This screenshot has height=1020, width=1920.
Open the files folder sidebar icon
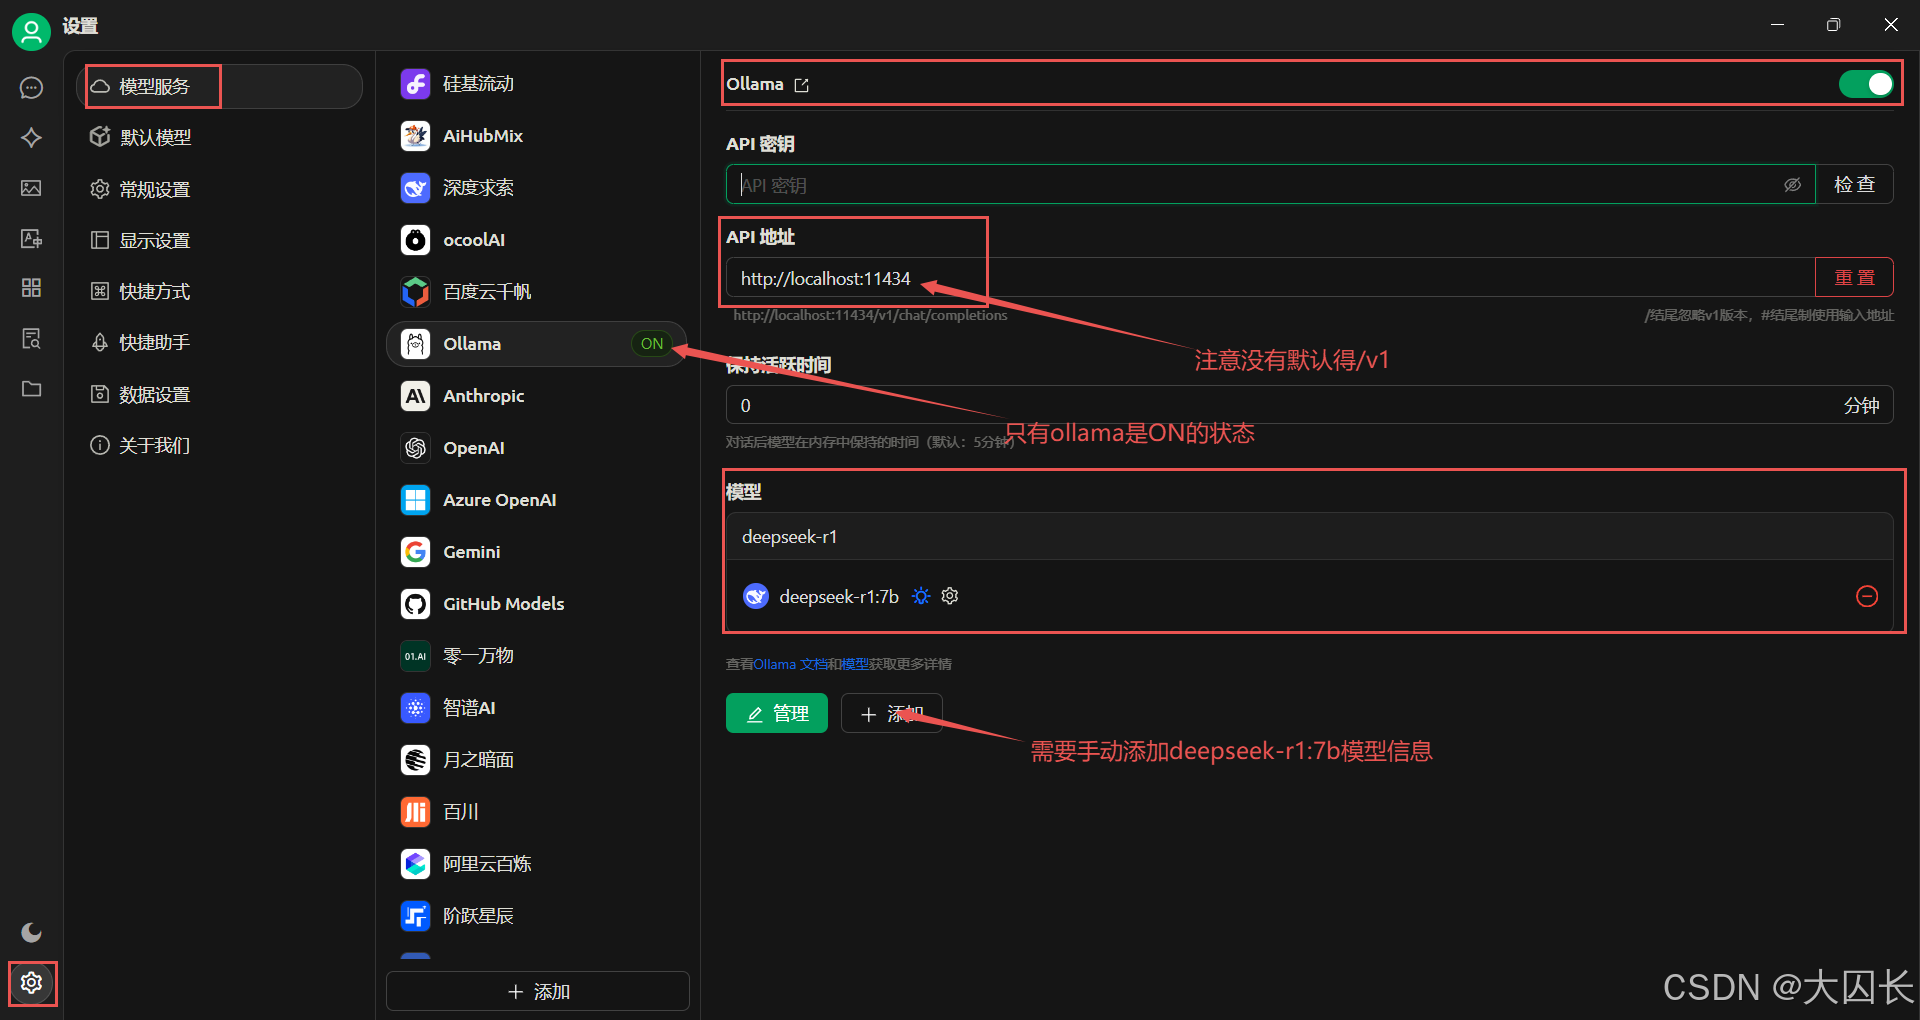pyautogui.click(x=31, y=388)
